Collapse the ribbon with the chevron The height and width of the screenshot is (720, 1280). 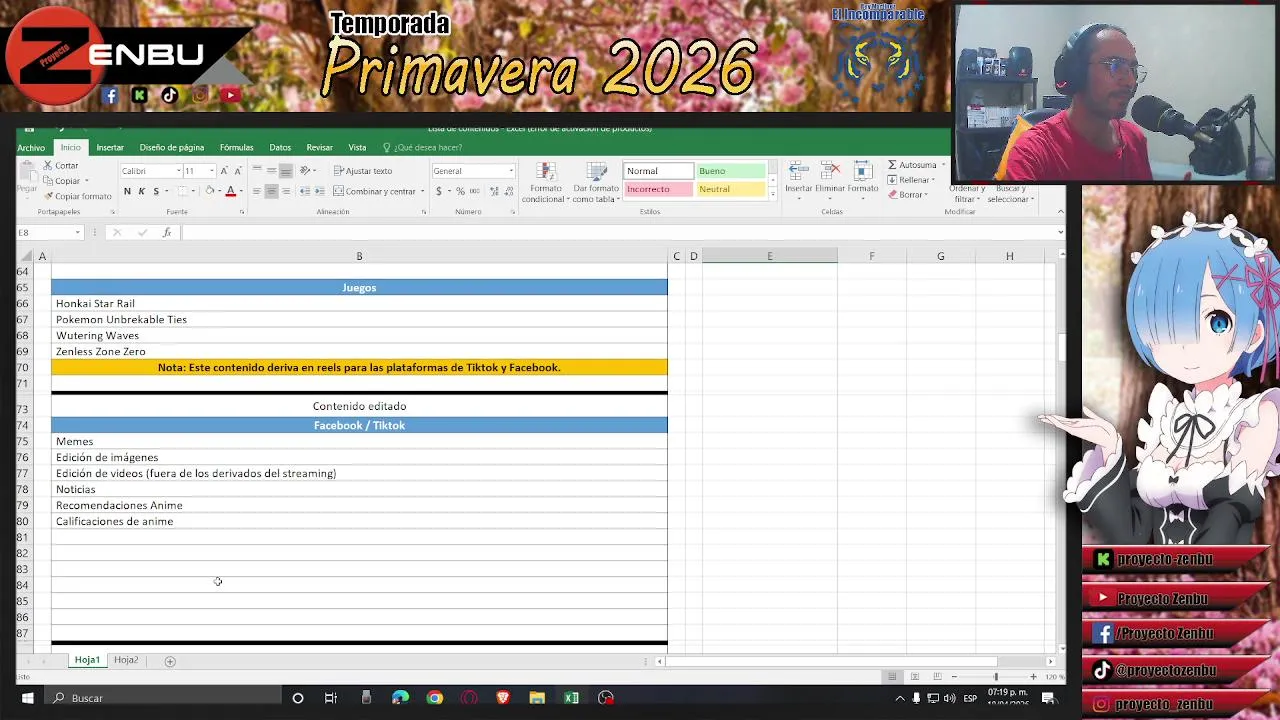[1060, 212]
